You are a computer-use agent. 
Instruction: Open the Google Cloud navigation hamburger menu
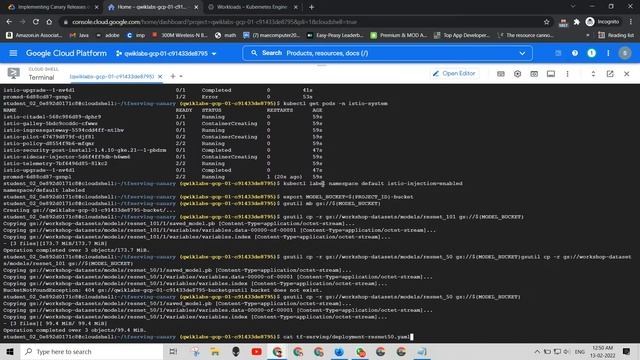coord(13,53)
